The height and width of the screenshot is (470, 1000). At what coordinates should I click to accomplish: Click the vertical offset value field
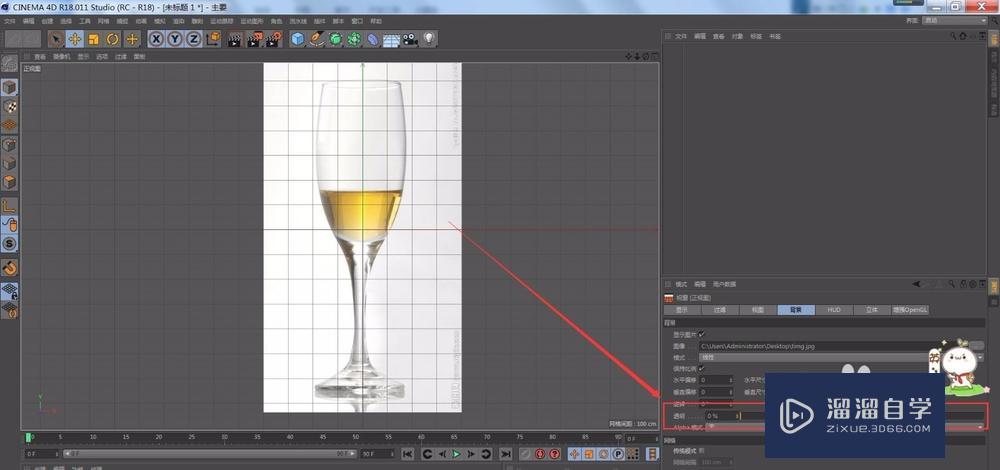[716, 392]
